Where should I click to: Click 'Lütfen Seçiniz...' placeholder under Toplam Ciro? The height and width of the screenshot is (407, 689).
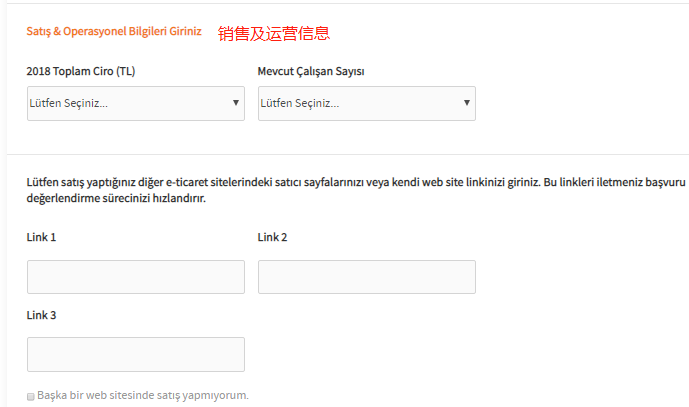point(69,103)
